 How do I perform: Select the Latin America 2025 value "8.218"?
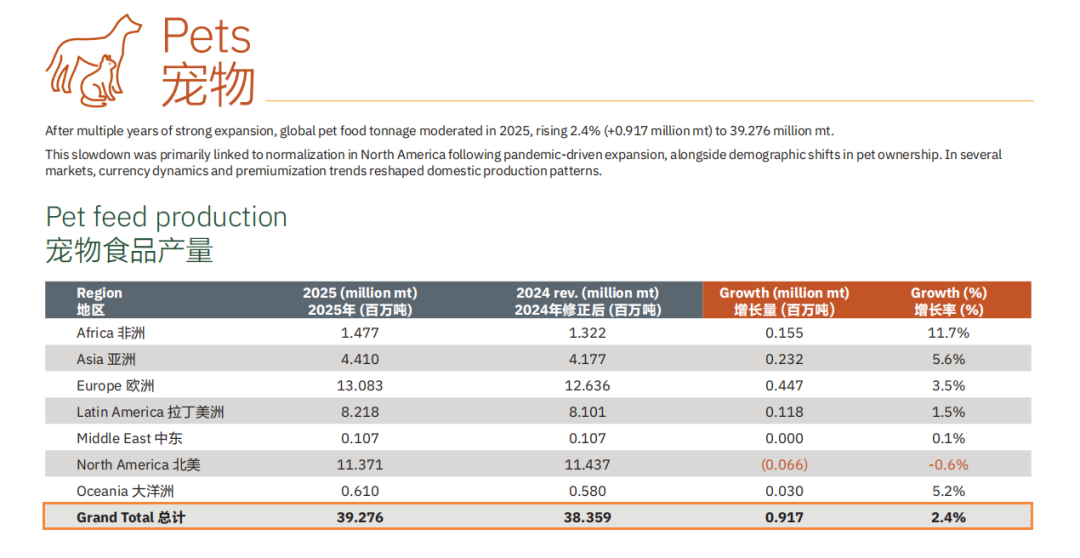360,412
